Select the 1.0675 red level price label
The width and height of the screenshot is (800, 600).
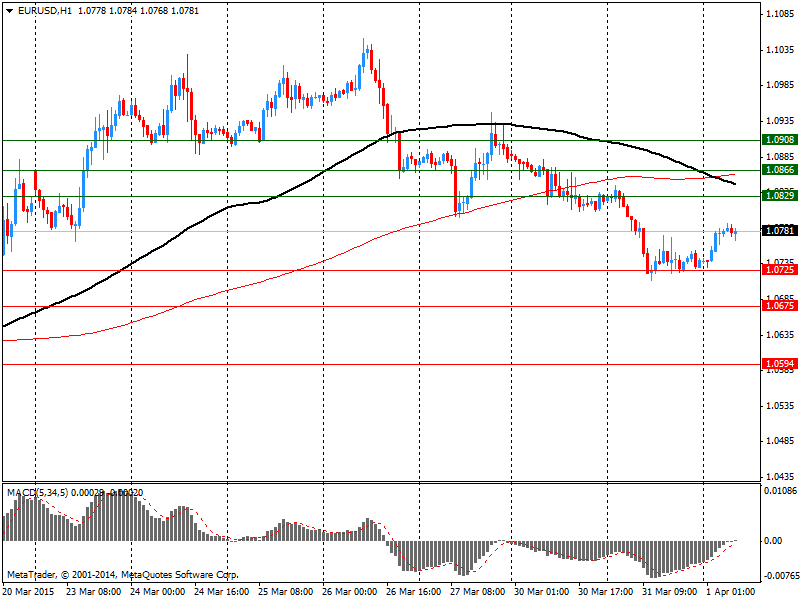click(x=780, y=306)
